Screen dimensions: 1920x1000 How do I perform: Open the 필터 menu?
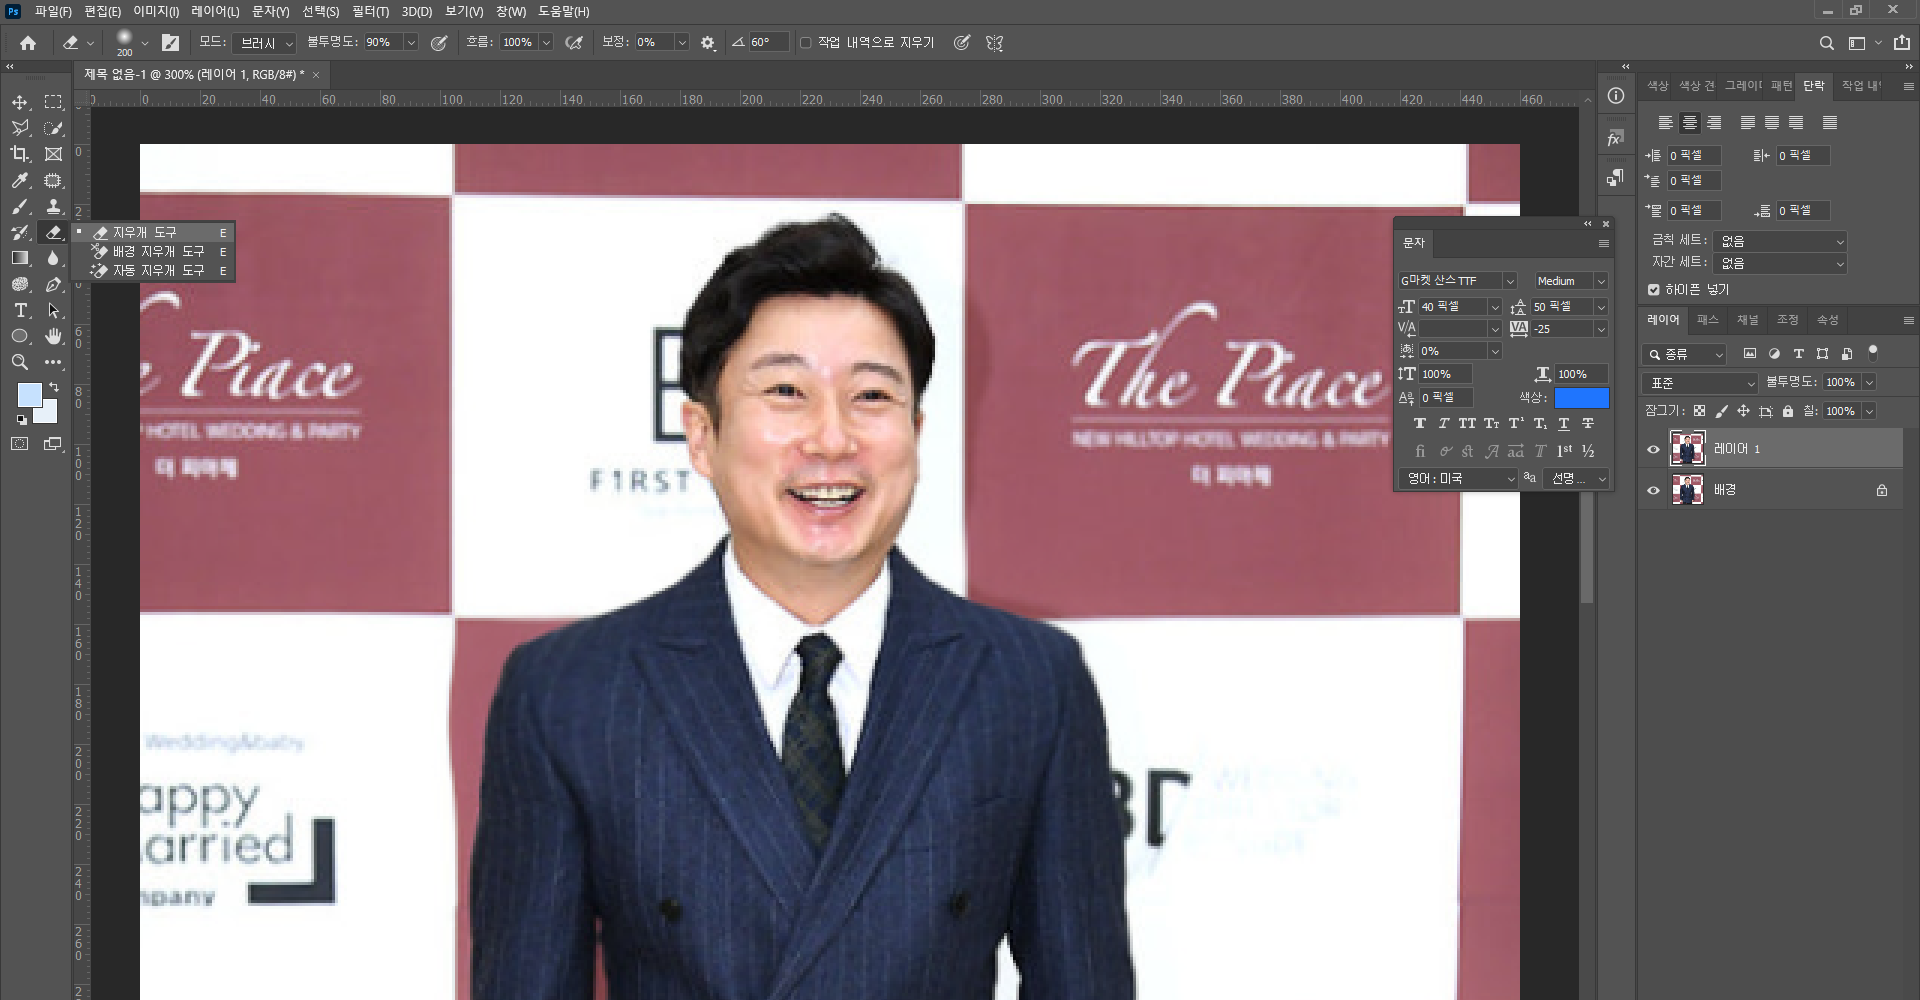click(369, 11)
